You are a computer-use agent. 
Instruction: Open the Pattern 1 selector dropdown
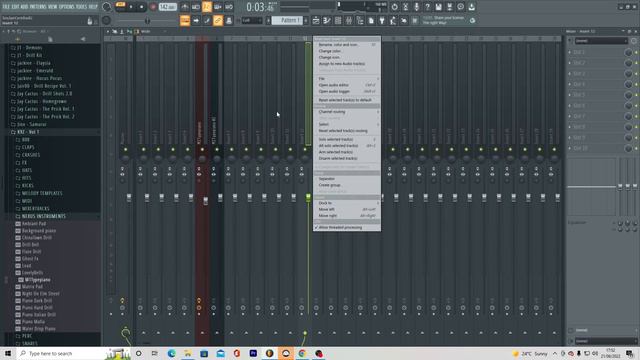(x=287, y=20)
